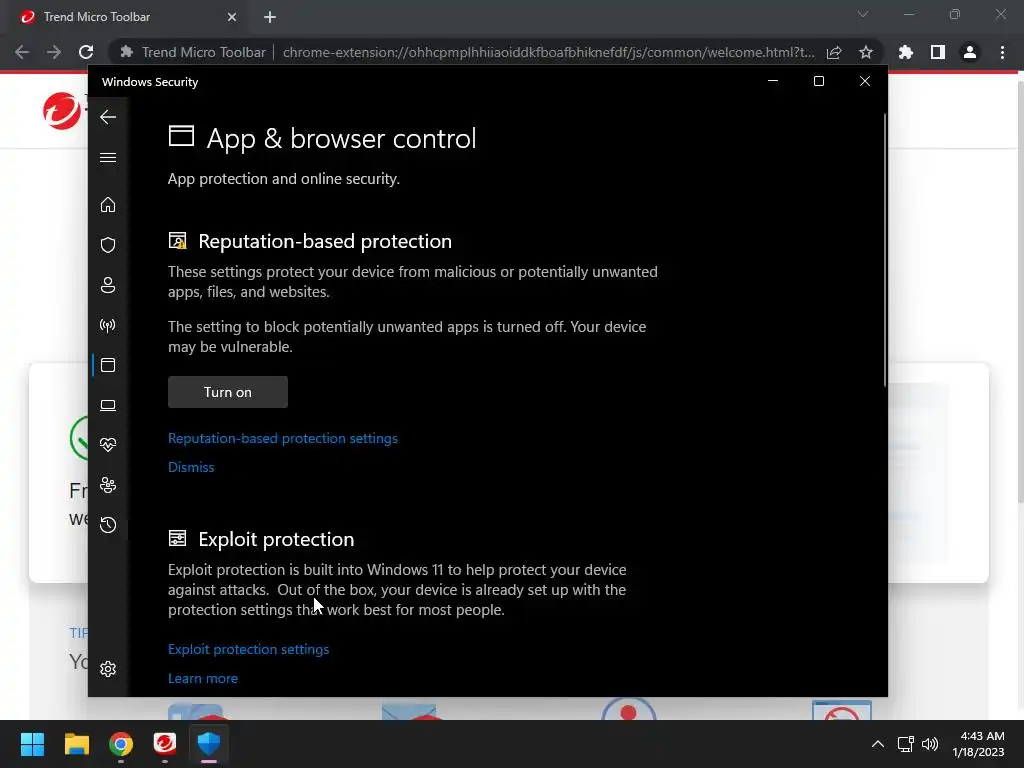Open Trend Micro from taskbar
Screen dimensions: 1024x768
165,744
